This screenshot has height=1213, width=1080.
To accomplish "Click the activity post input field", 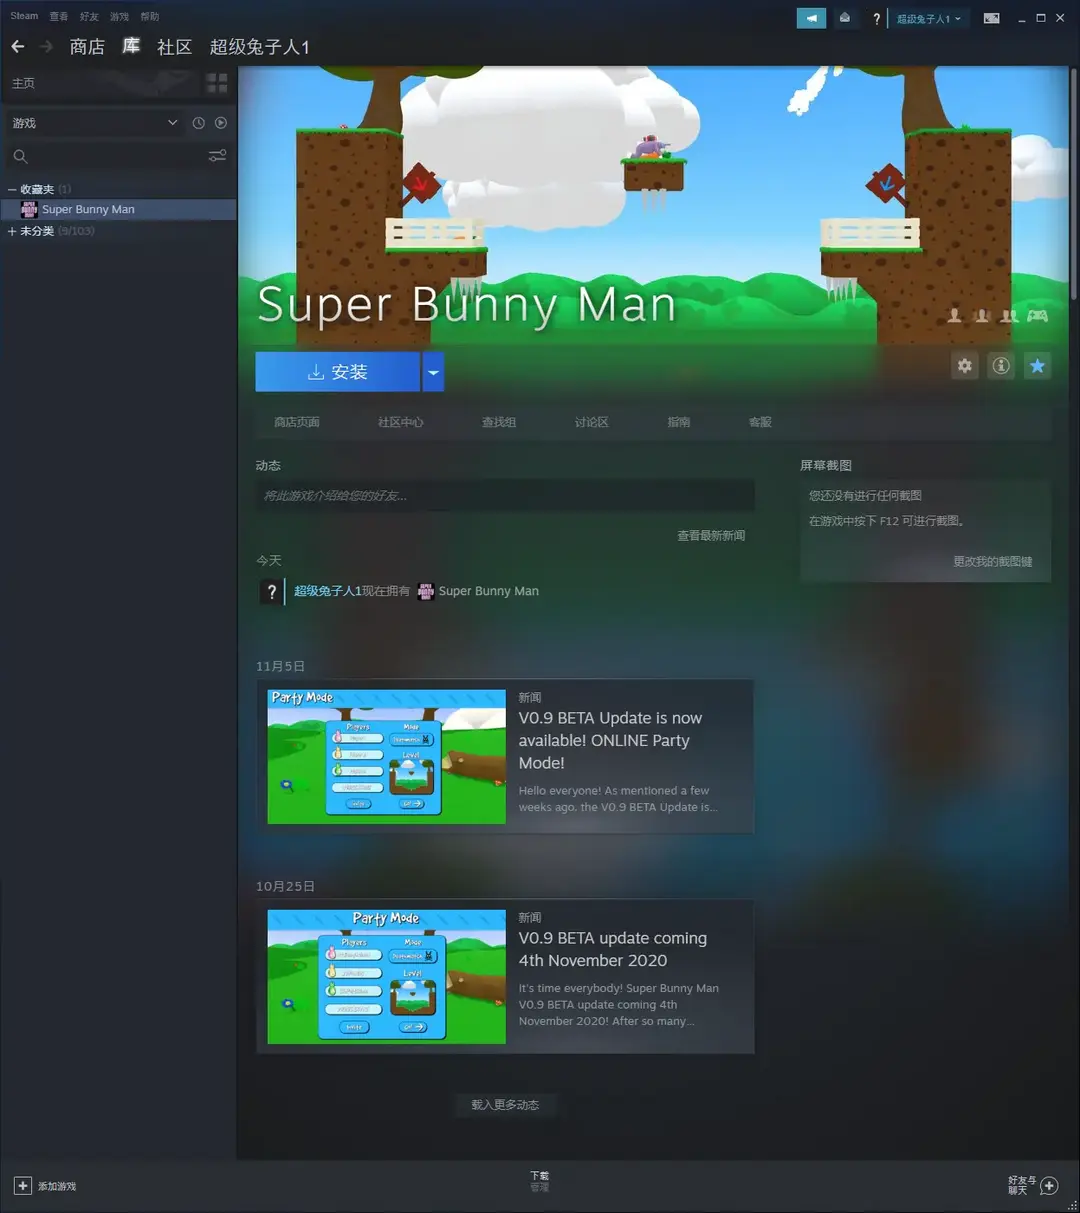I will pos(505,496).
